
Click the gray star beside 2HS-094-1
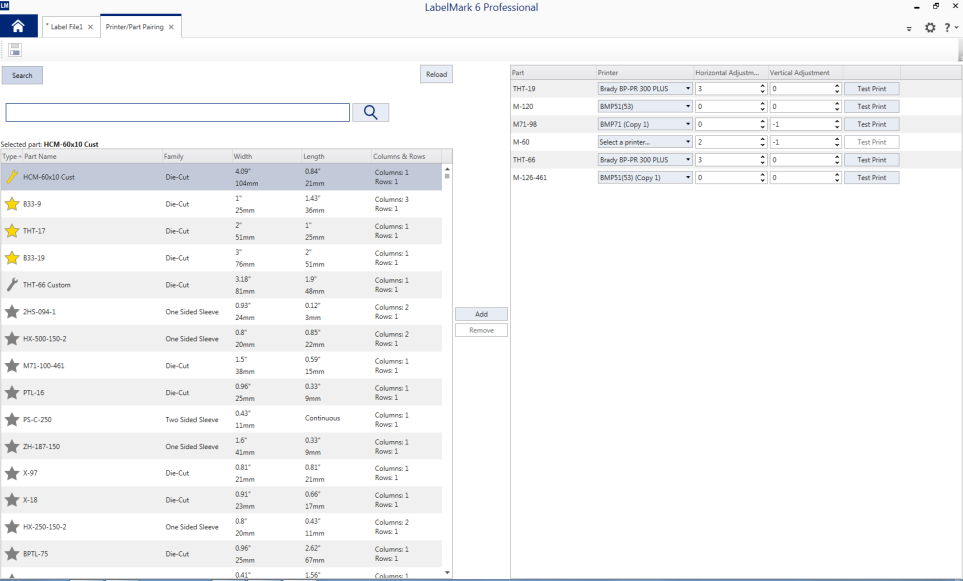tap(12, 312)
